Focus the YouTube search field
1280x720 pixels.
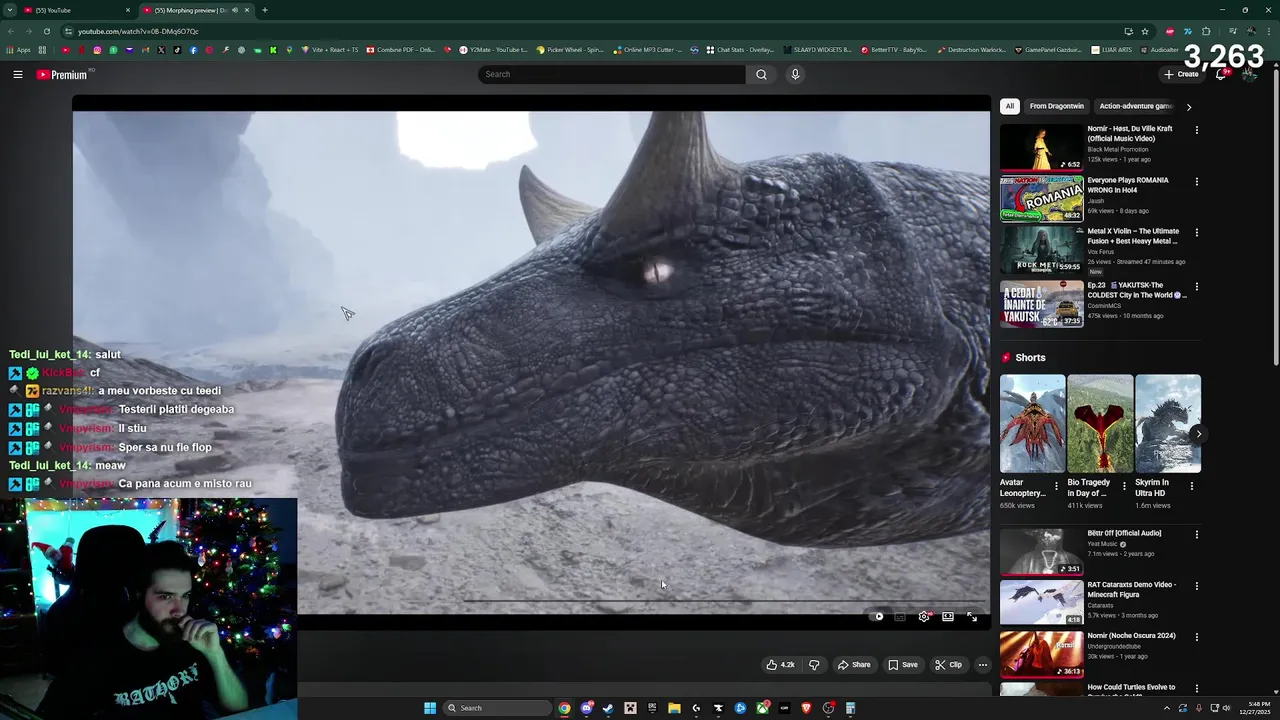click(x=612, y=74)
